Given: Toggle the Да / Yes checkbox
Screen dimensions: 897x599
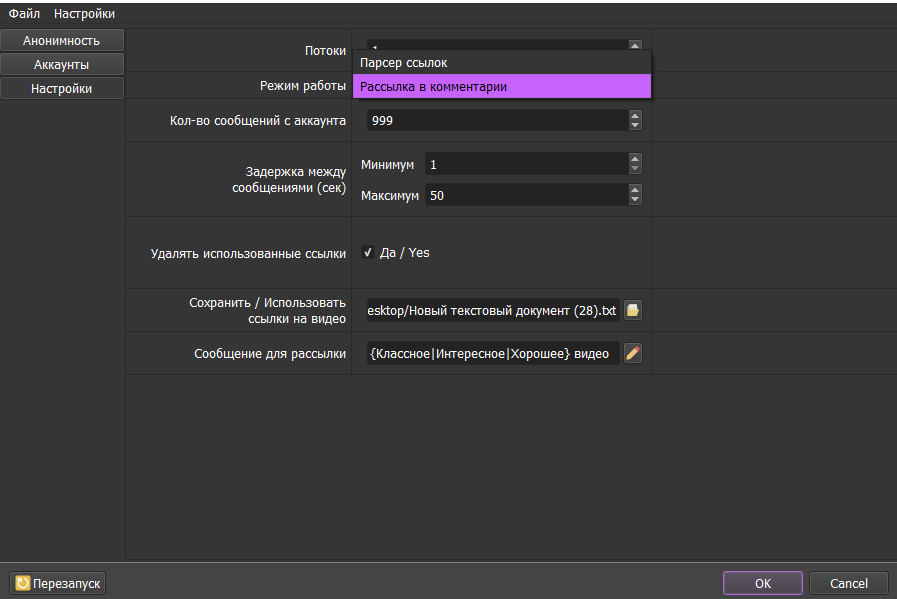Looking at the screenshot, I should pyautogui.click(x=368, y=252).
